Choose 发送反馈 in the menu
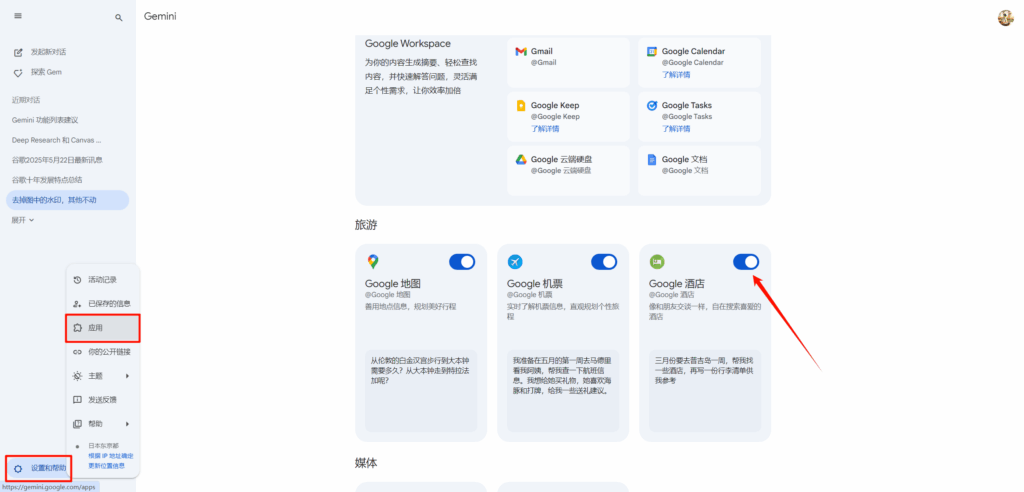This screenshot has width=1024, height=492. 103,400
